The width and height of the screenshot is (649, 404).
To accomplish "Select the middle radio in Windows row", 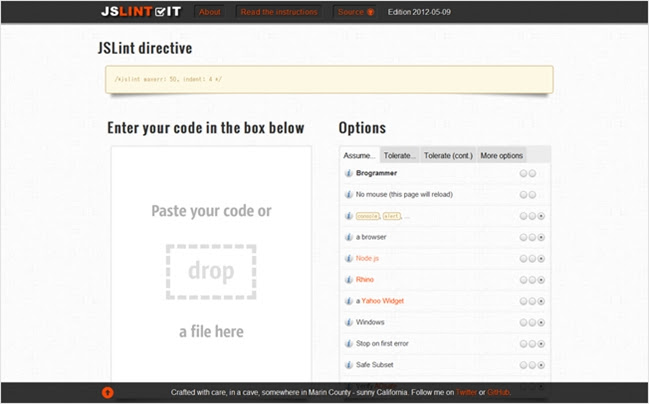I will coord(532,322).
